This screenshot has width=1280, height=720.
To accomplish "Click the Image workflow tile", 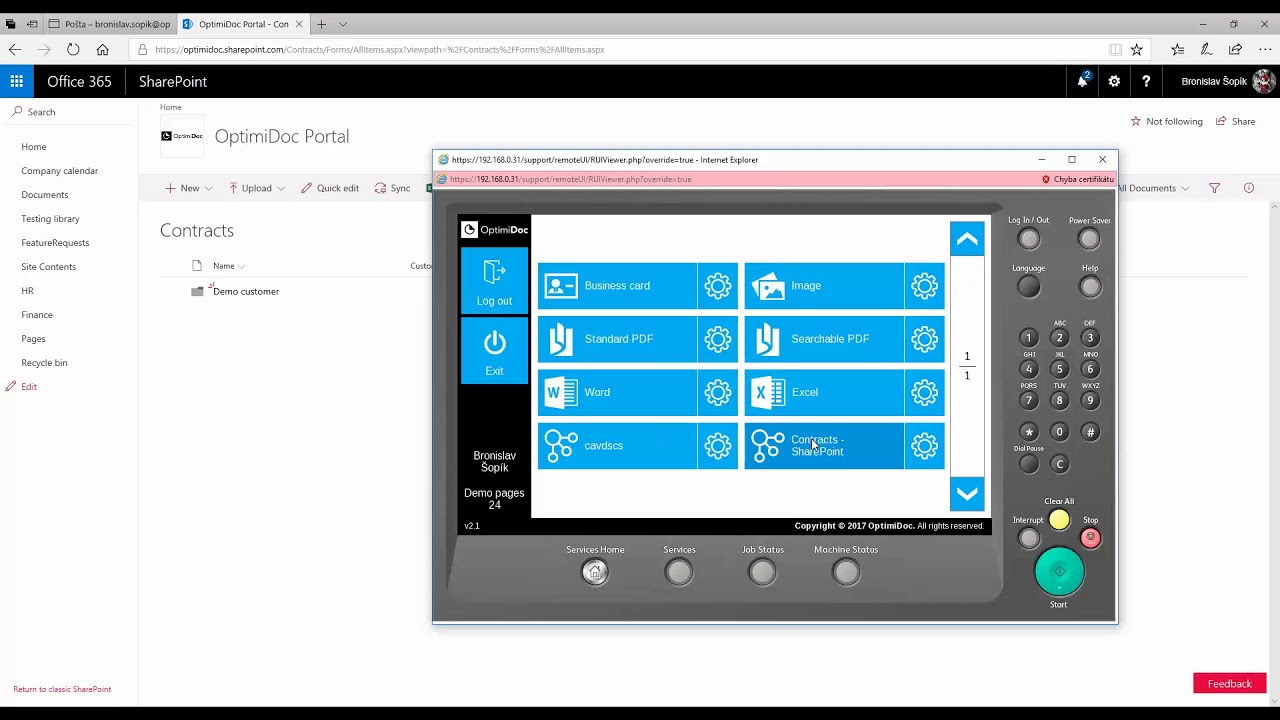I will point(824,286).
